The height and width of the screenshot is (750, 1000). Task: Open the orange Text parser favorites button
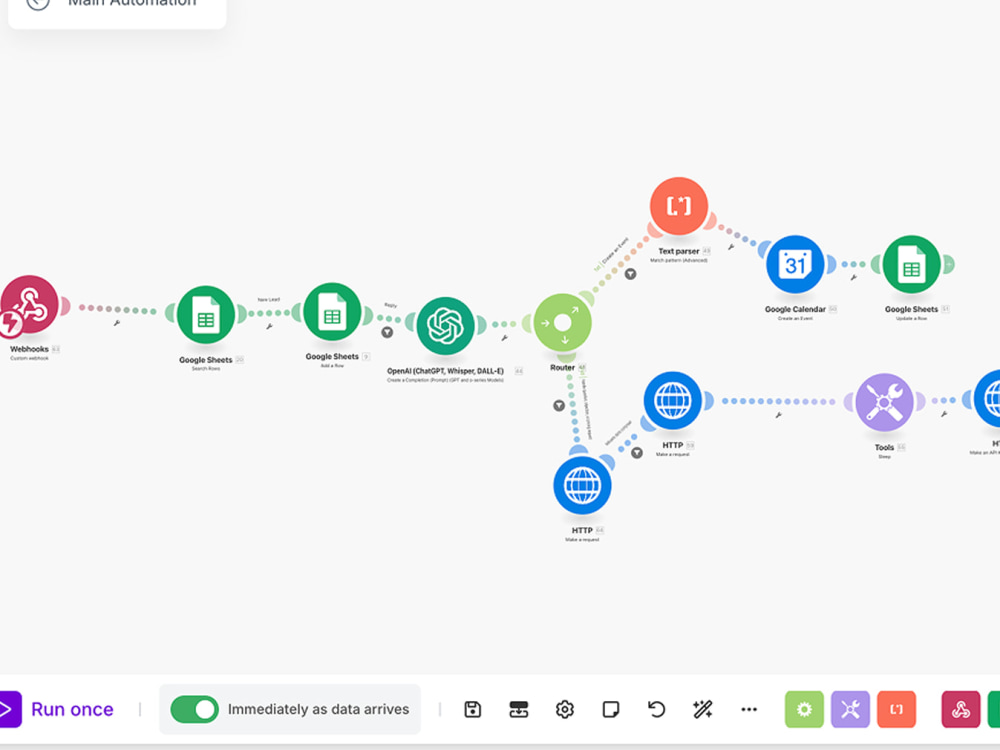(897, 709)
